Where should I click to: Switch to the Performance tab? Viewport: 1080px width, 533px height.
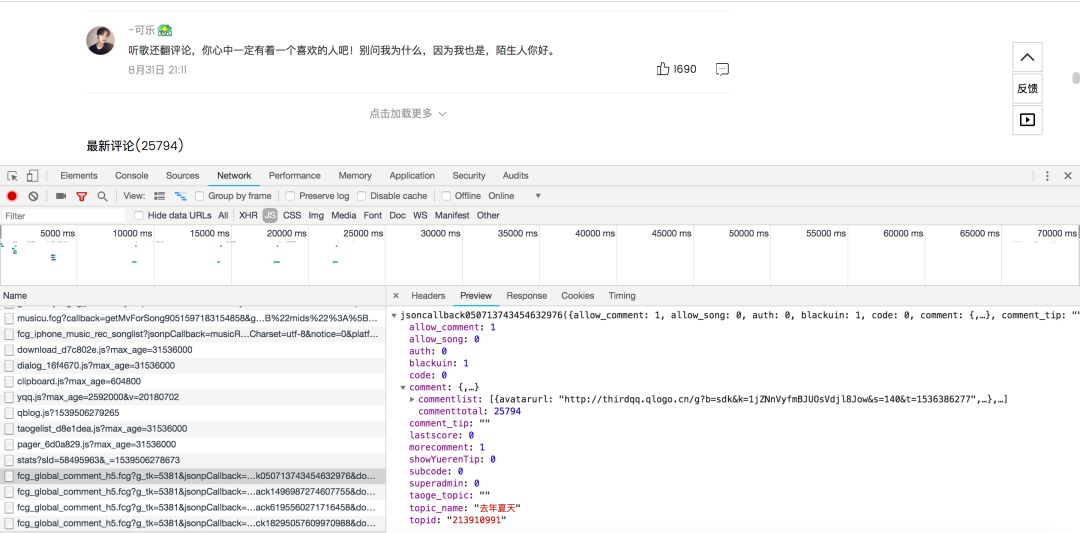click(x=295, y=176)
